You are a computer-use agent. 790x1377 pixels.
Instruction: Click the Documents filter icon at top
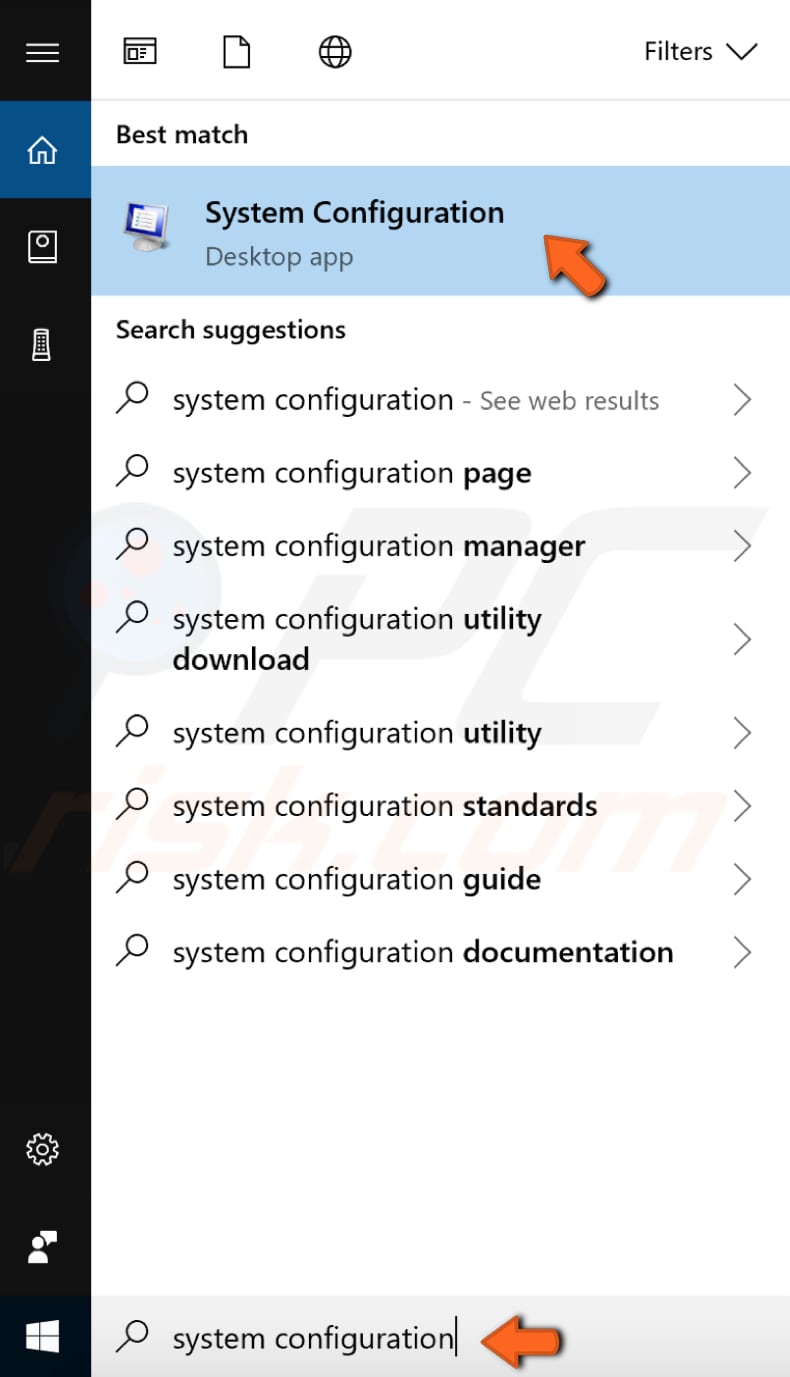click(x=236, y=51)
